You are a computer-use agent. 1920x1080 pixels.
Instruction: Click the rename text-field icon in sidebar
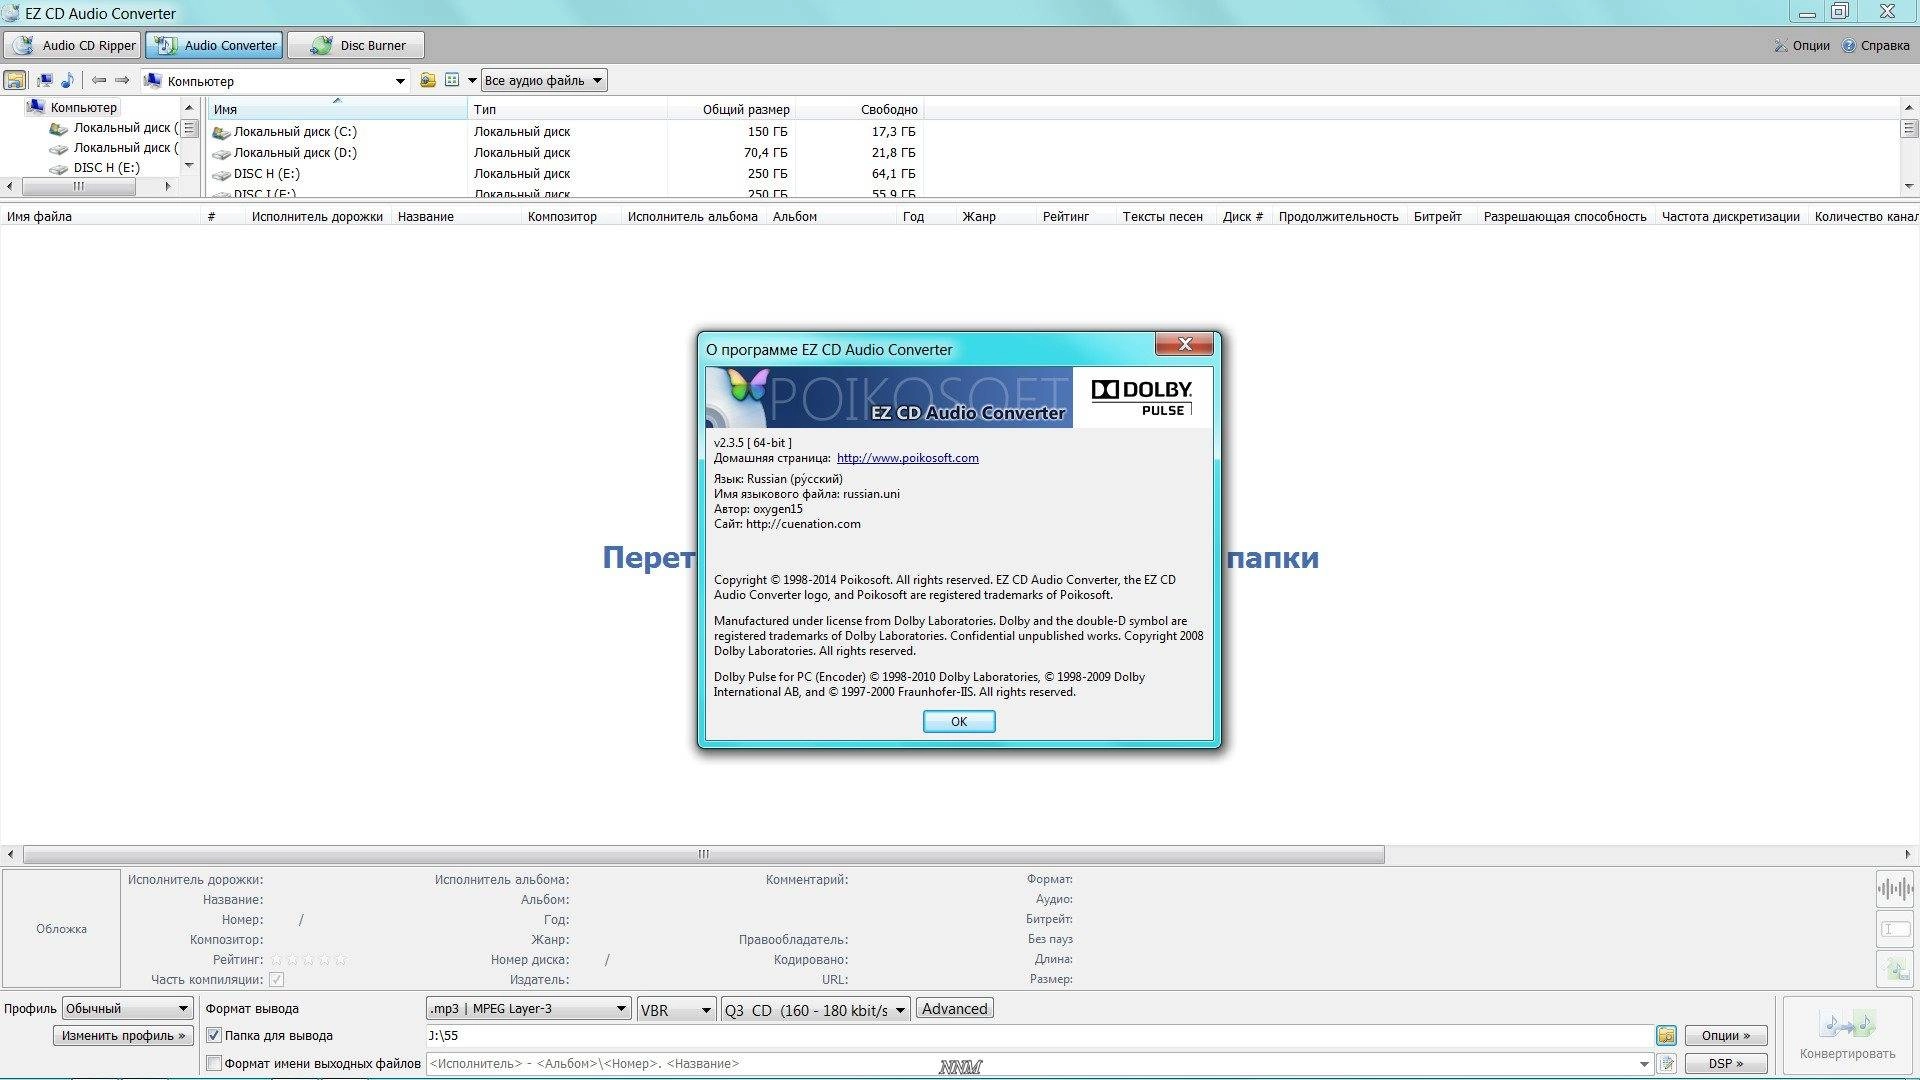(1895, 929)
